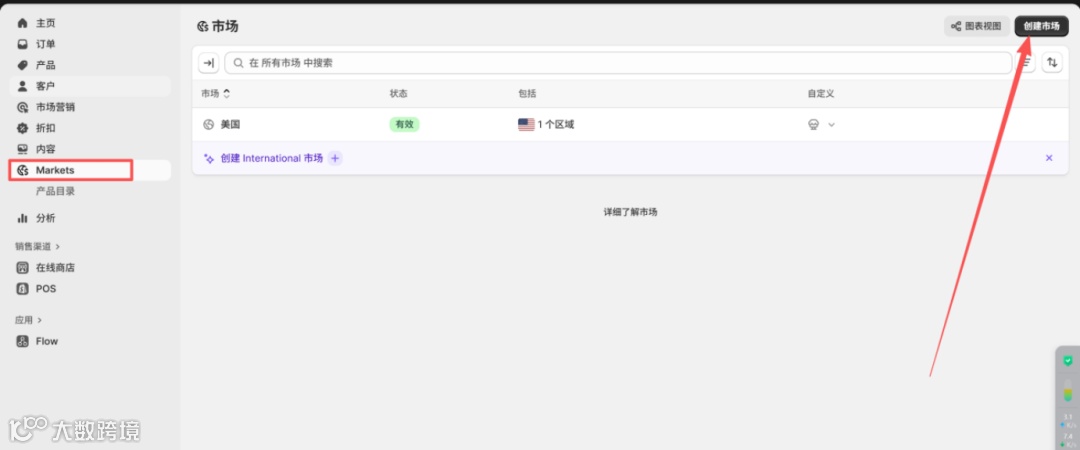
Task: Click the discount badge icon beside 折扣
Action: pyautogui.click(x=22, y=128)
